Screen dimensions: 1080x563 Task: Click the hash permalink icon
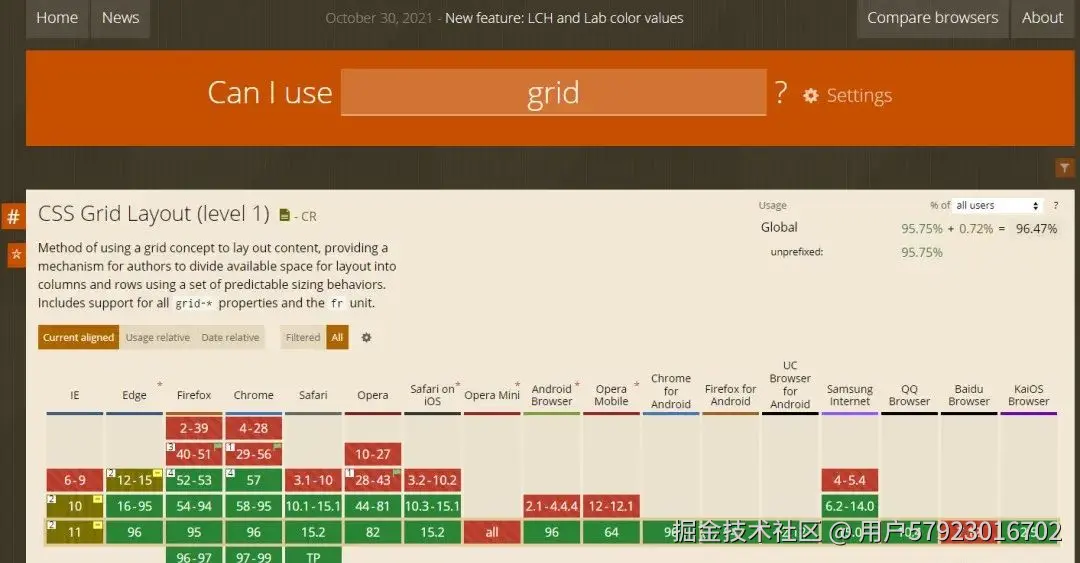pos(13,217)
